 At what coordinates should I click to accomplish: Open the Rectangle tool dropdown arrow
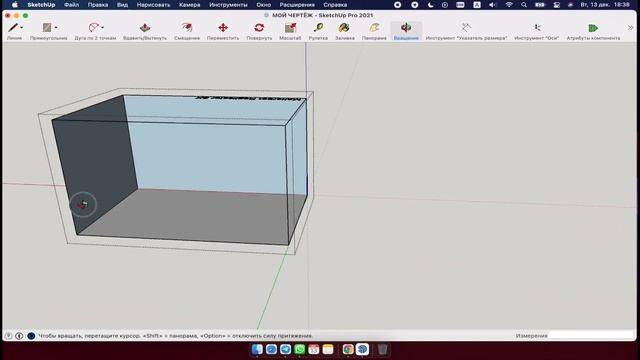pyautogui.click(x=56, y=28)
